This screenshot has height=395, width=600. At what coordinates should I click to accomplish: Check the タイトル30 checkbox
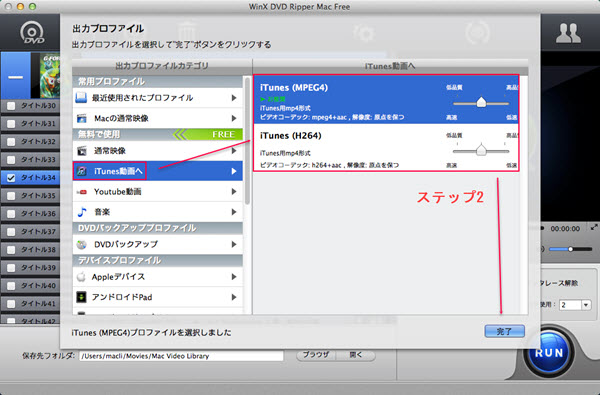tap(11, 106)
